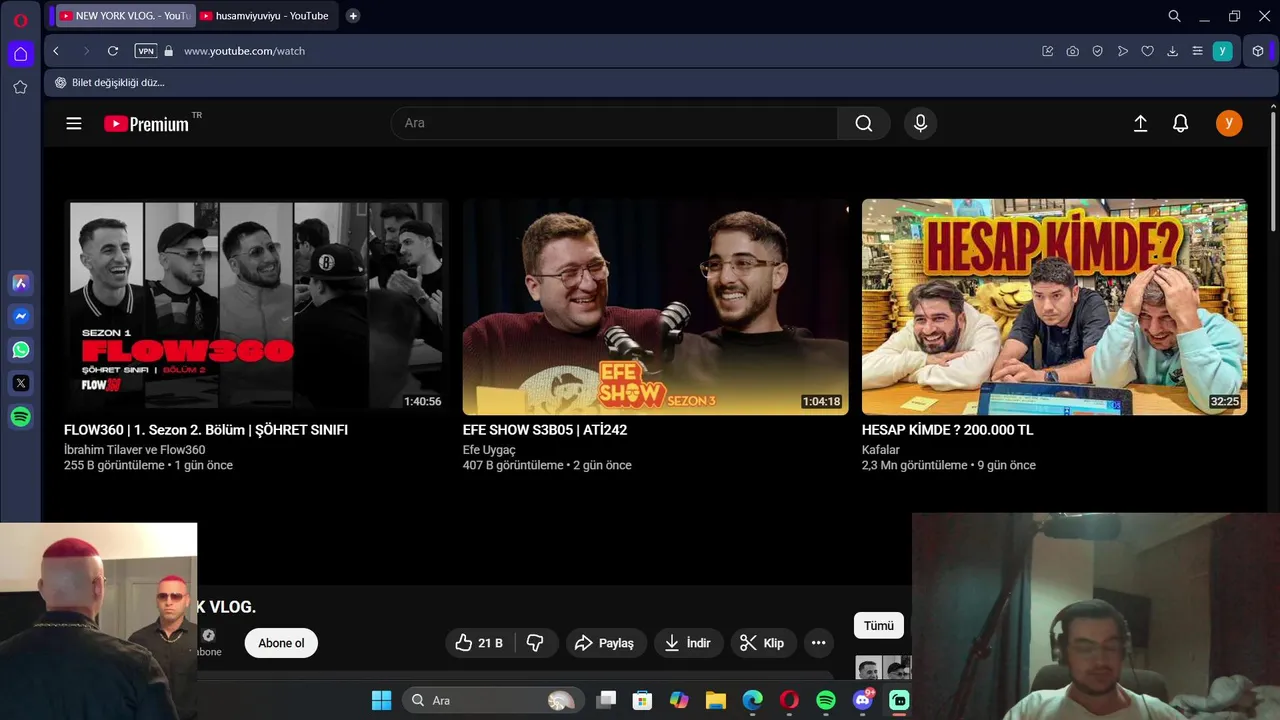Open WhatsApp in the Opera sidebar

click(x=20, y=350)
